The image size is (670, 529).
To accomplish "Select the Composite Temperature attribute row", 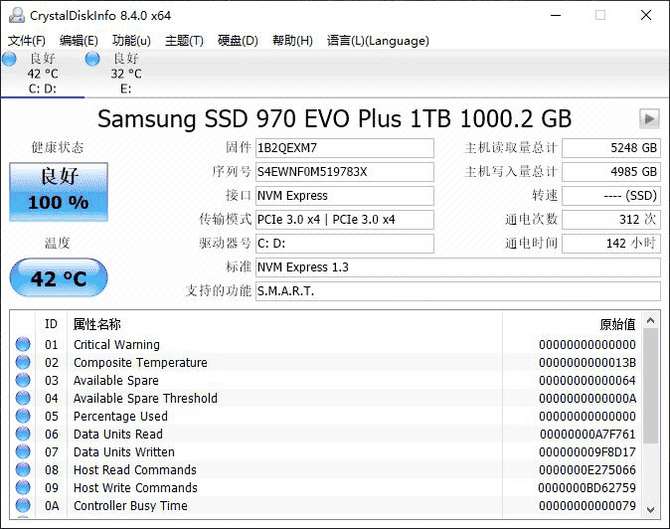I will point(326,362).
